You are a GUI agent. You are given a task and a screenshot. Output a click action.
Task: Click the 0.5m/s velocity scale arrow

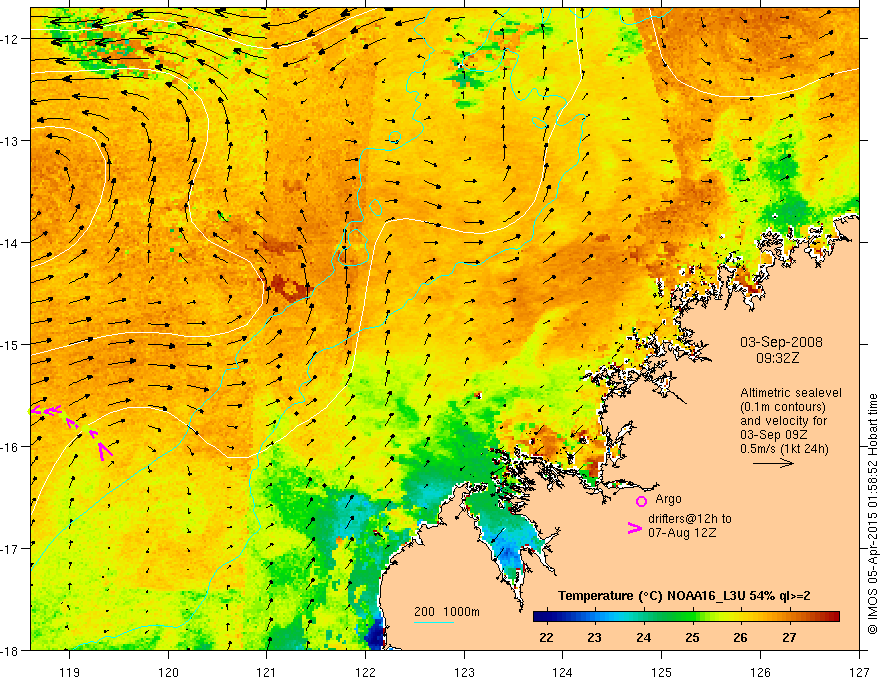pos(773,463)
